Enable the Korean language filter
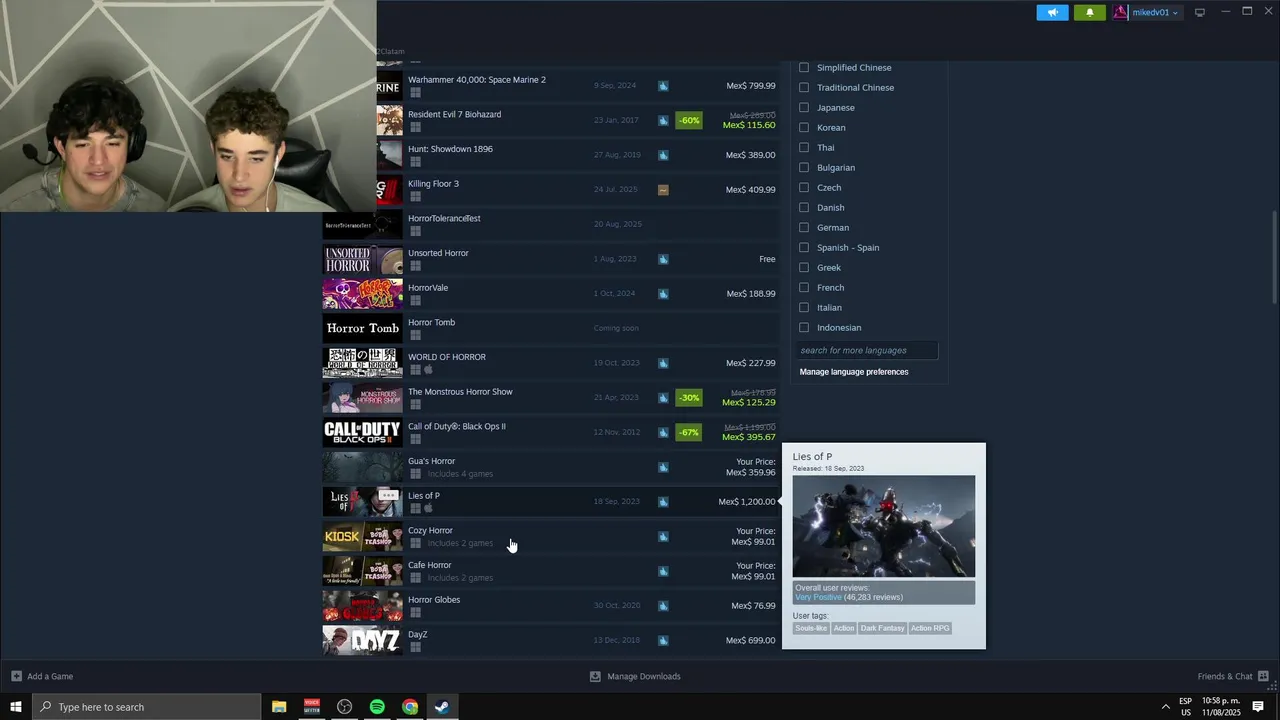This screenshot has height=720, width=1280. pos(804,127)
